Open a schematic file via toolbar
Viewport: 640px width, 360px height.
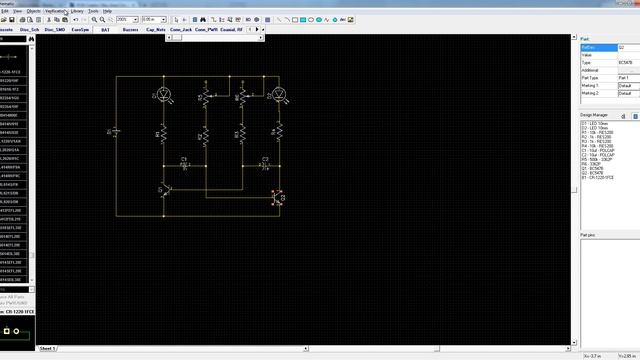click(x=4, y=20)
